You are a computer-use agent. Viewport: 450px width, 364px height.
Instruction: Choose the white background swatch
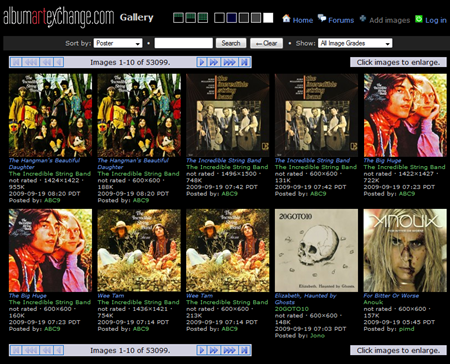tap(268, 18)
